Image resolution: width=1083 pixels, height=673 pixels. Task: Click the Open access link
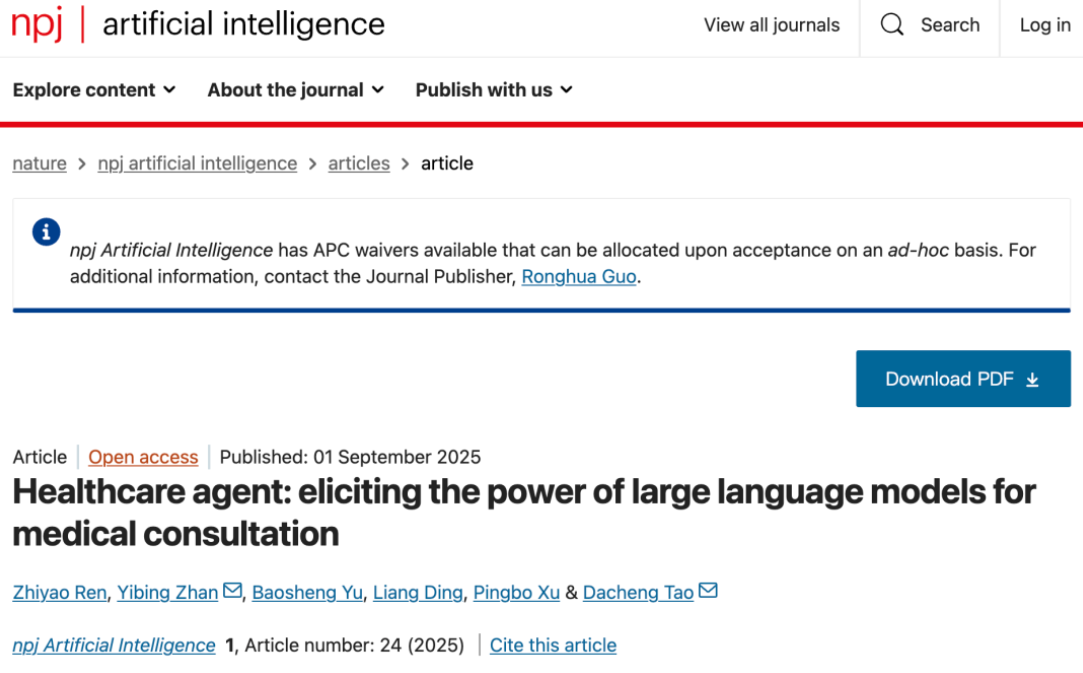tap(143, 457)
